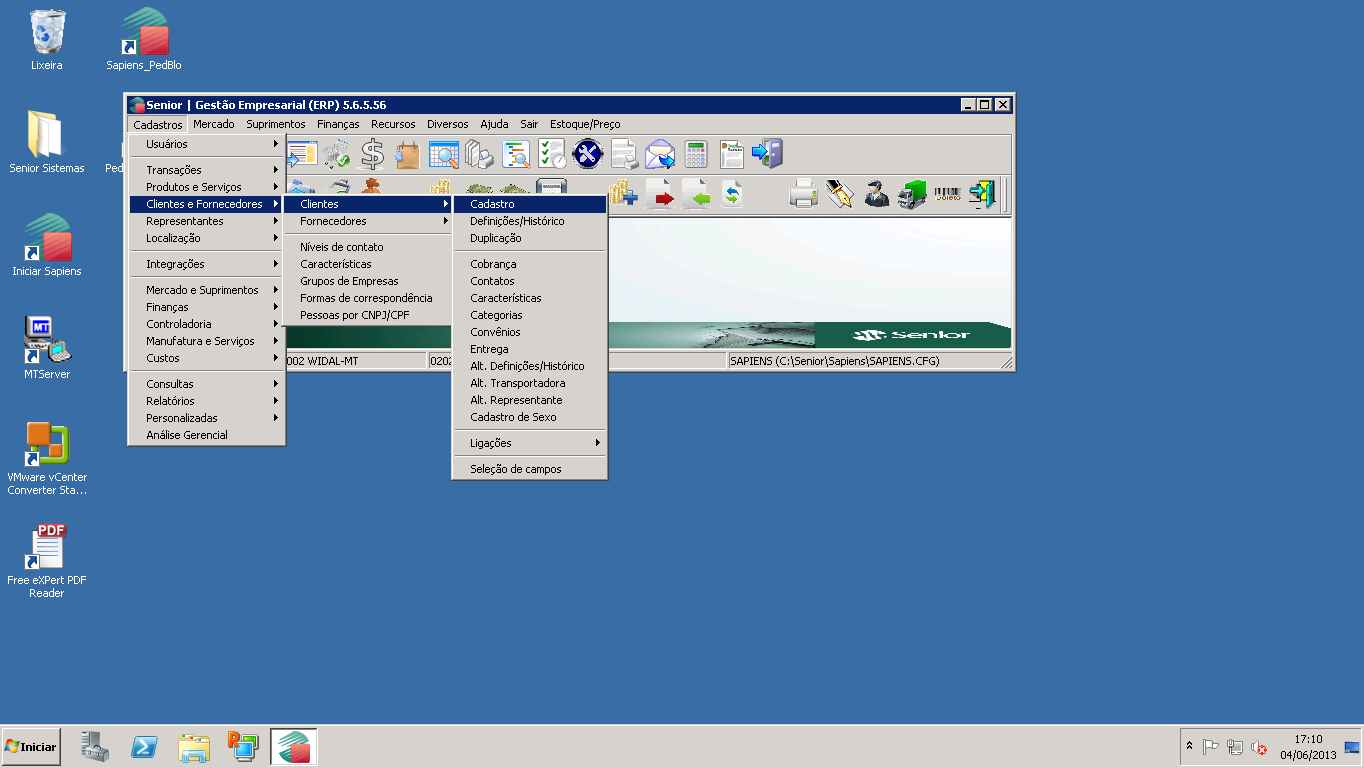Viewport: 1364px width, 768px height.
Task: Click the document refresh arrows icon
Action: coord(732,193)
